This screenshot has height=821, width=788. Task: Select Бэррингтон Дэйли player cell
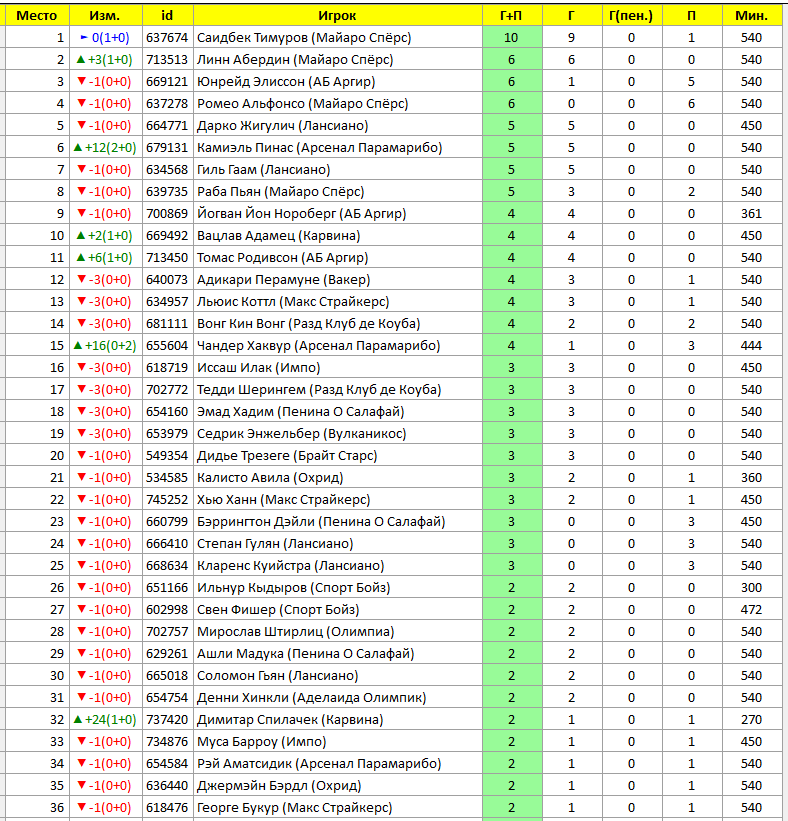[338, 522]
